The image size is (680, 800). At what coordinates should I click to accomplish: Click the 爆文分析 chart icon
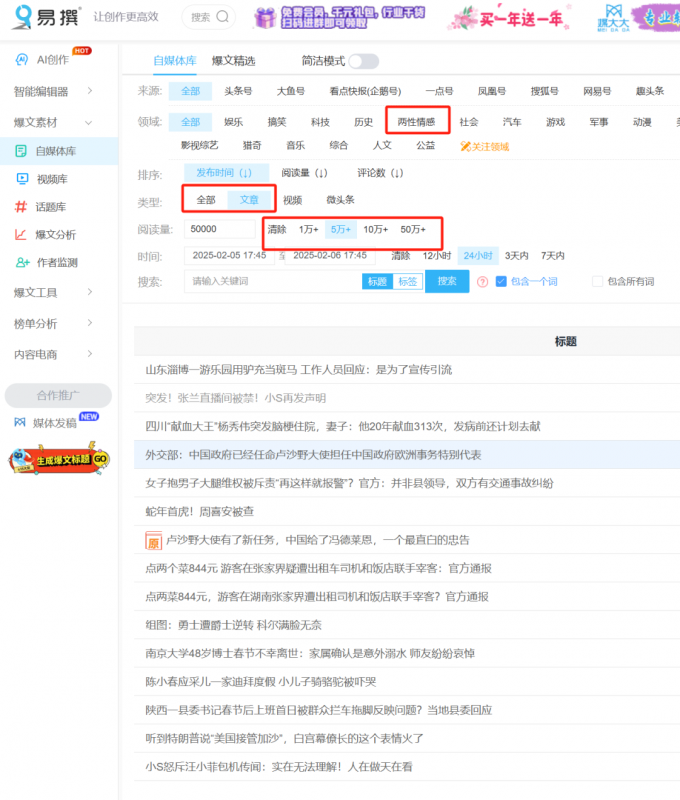tap(21, 235)
